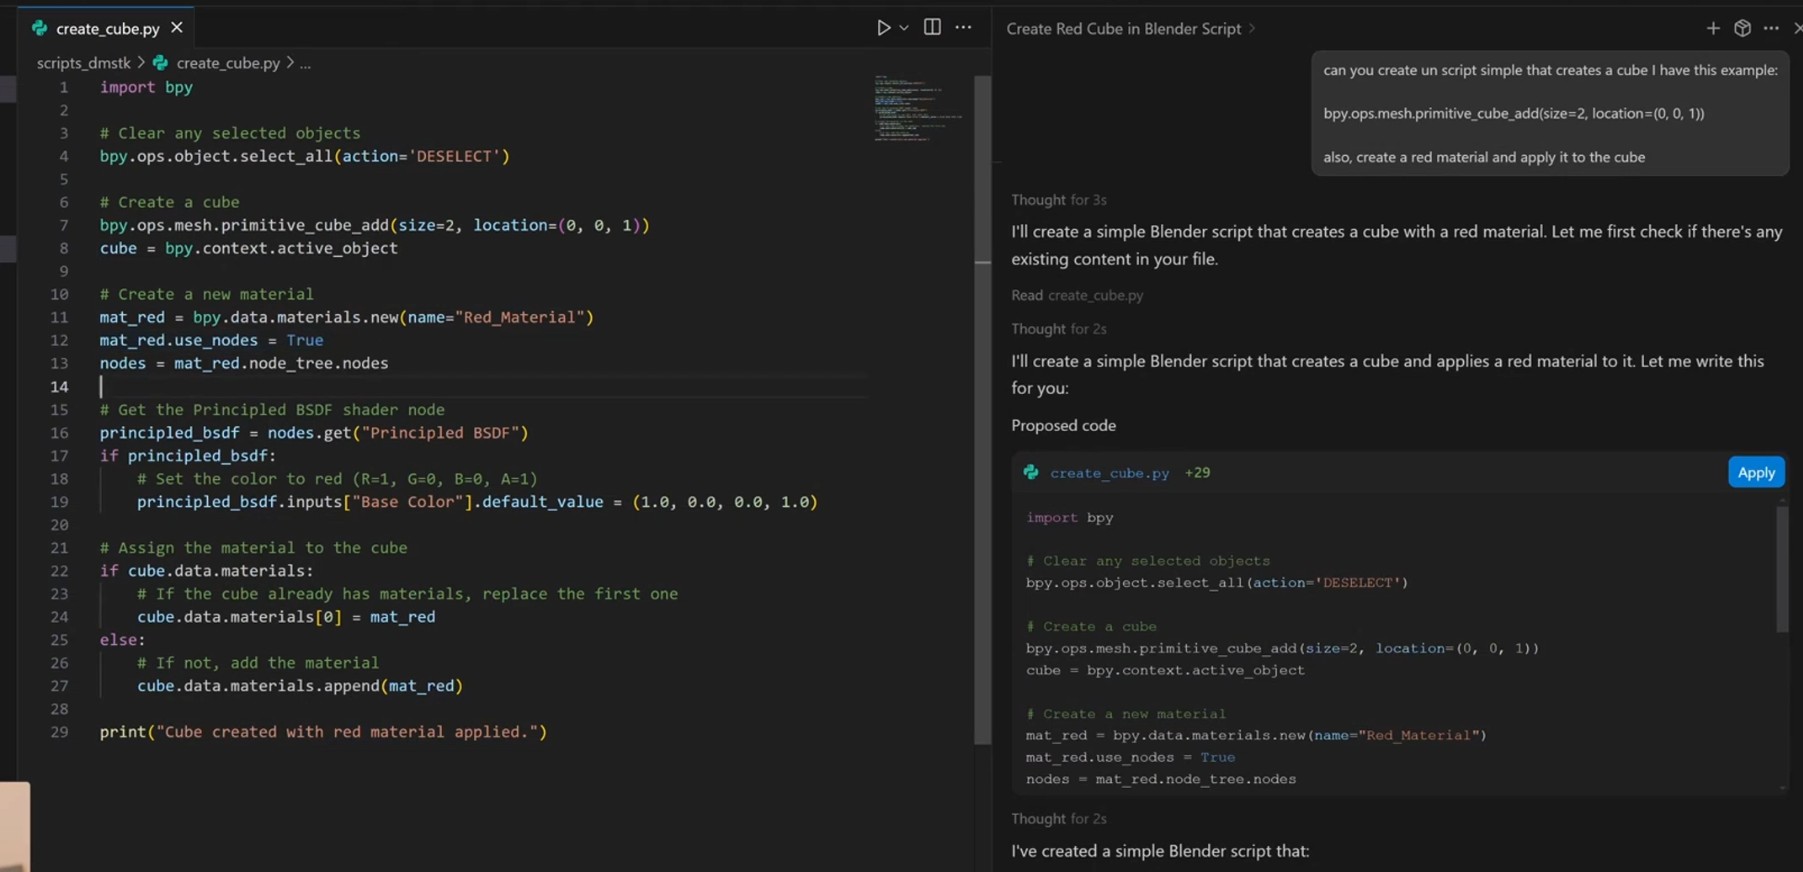Open chat panel more options ellipsis
The height and width of the screenshot is (872, 1803).
(1771, 28)
